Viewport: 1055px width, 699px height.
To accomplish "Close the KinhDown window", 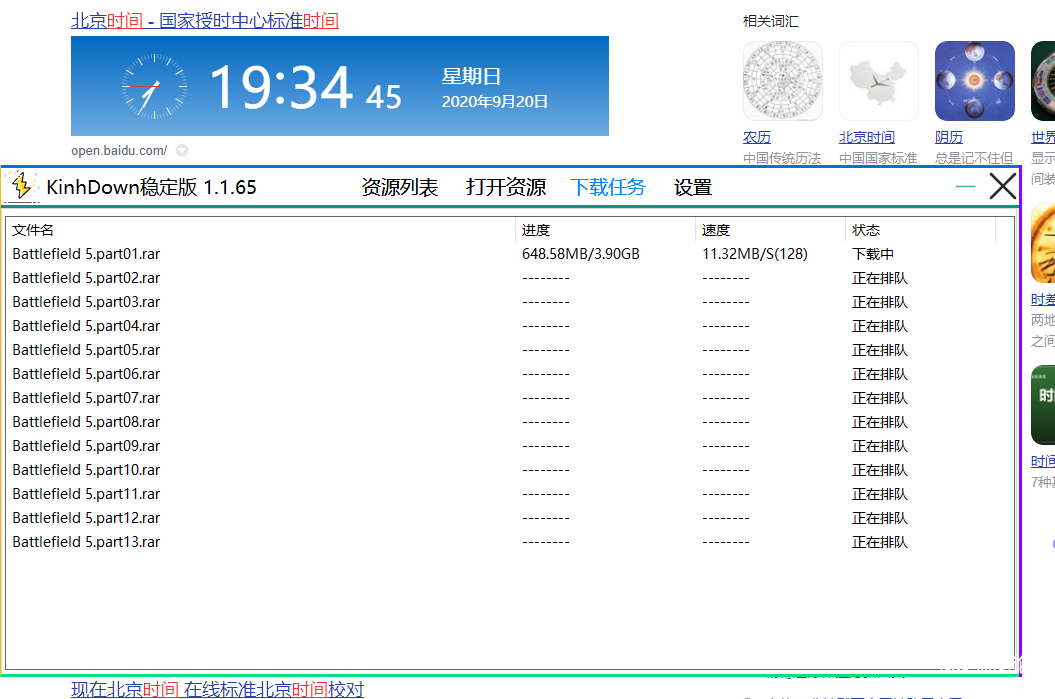I will coord(1002,187).
